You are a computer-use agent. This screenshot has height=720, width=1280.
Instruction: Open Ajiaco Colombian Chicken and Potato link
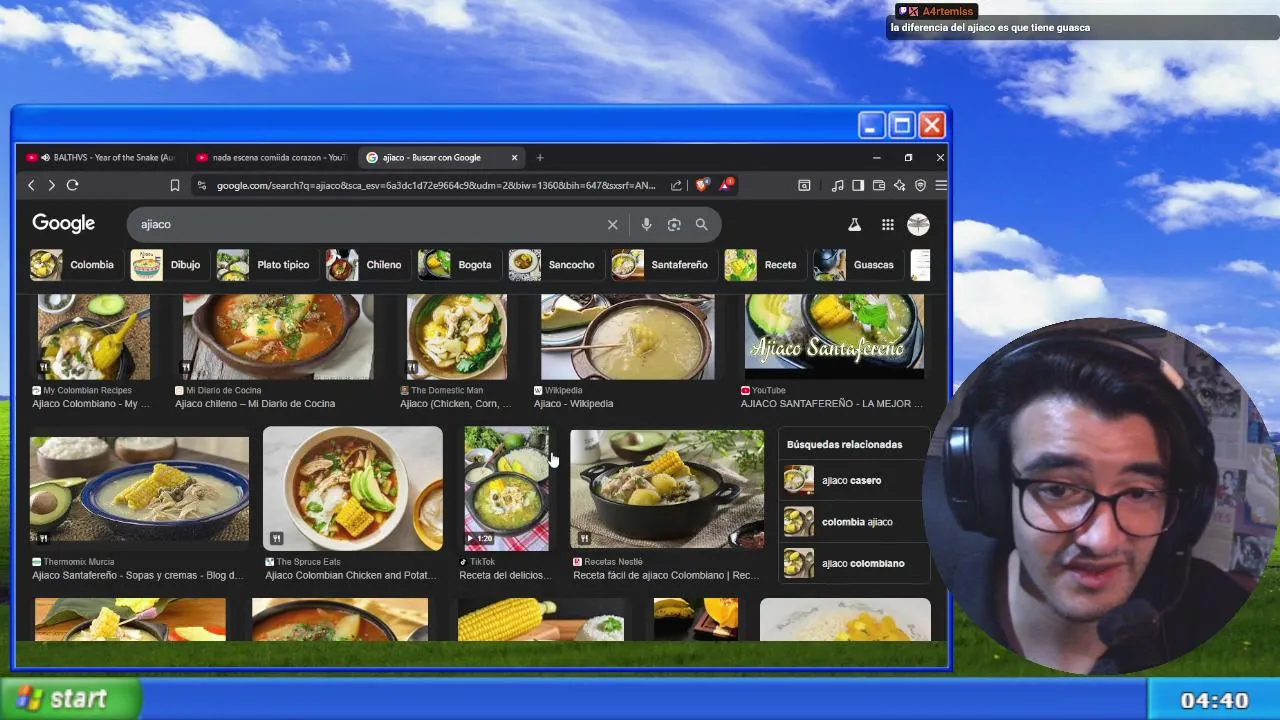click(350, 576)
